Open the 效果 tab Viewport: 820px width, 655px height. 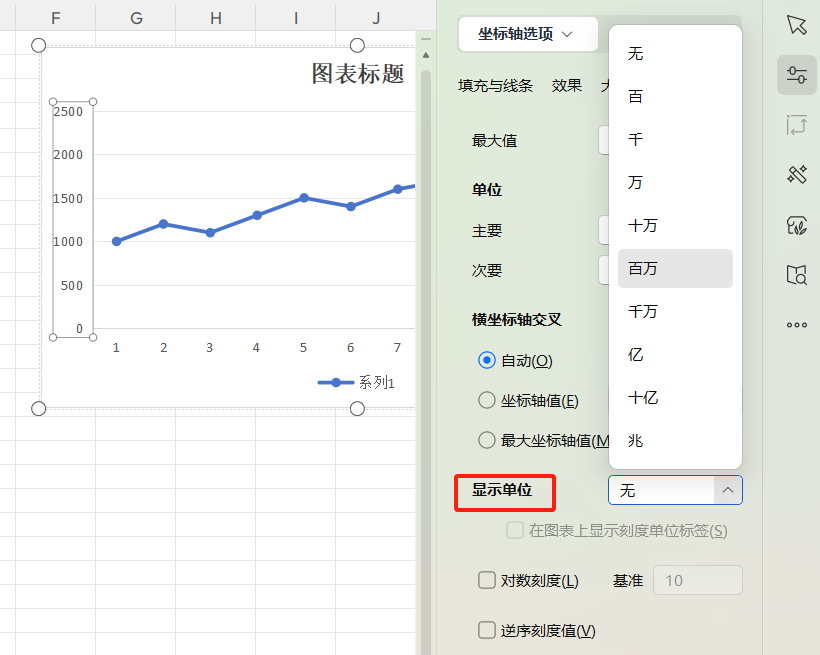point(566,85)
